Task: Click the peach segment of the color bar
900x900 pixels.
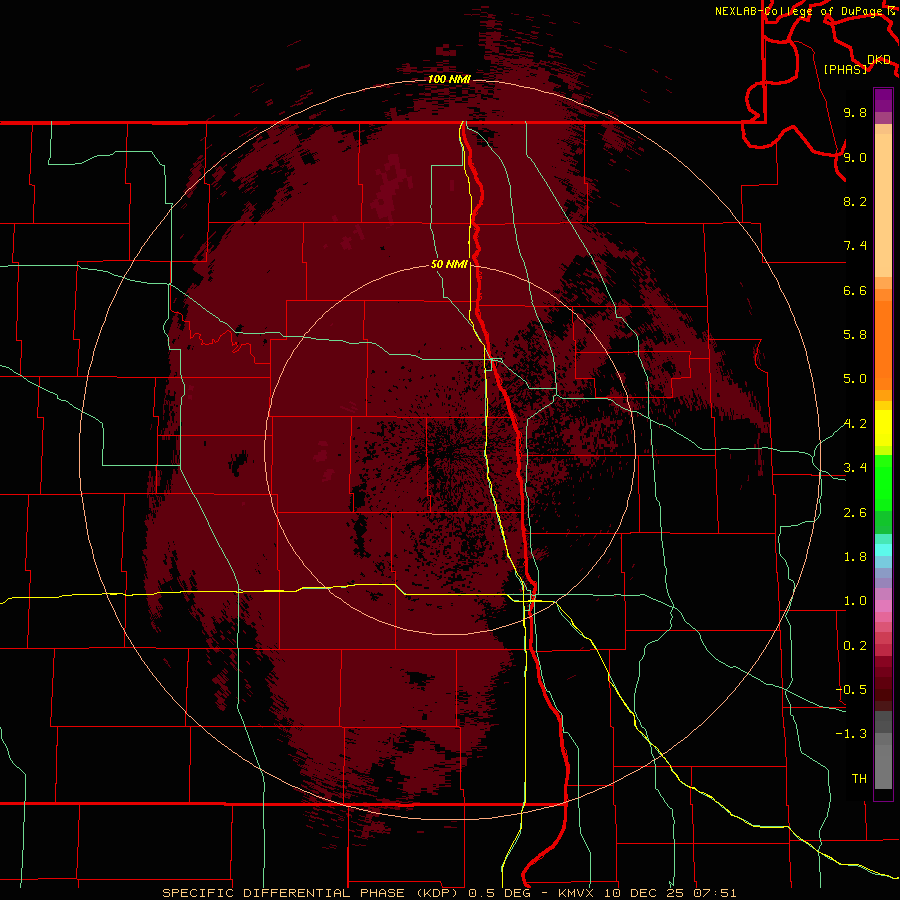Action: (883, 207)
